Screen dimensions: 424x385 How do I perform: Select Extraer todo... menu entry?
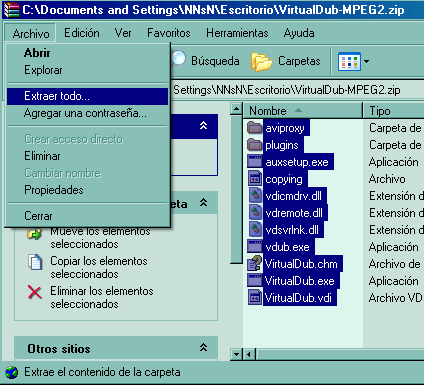pyautogui.click(x=87, y=96)
